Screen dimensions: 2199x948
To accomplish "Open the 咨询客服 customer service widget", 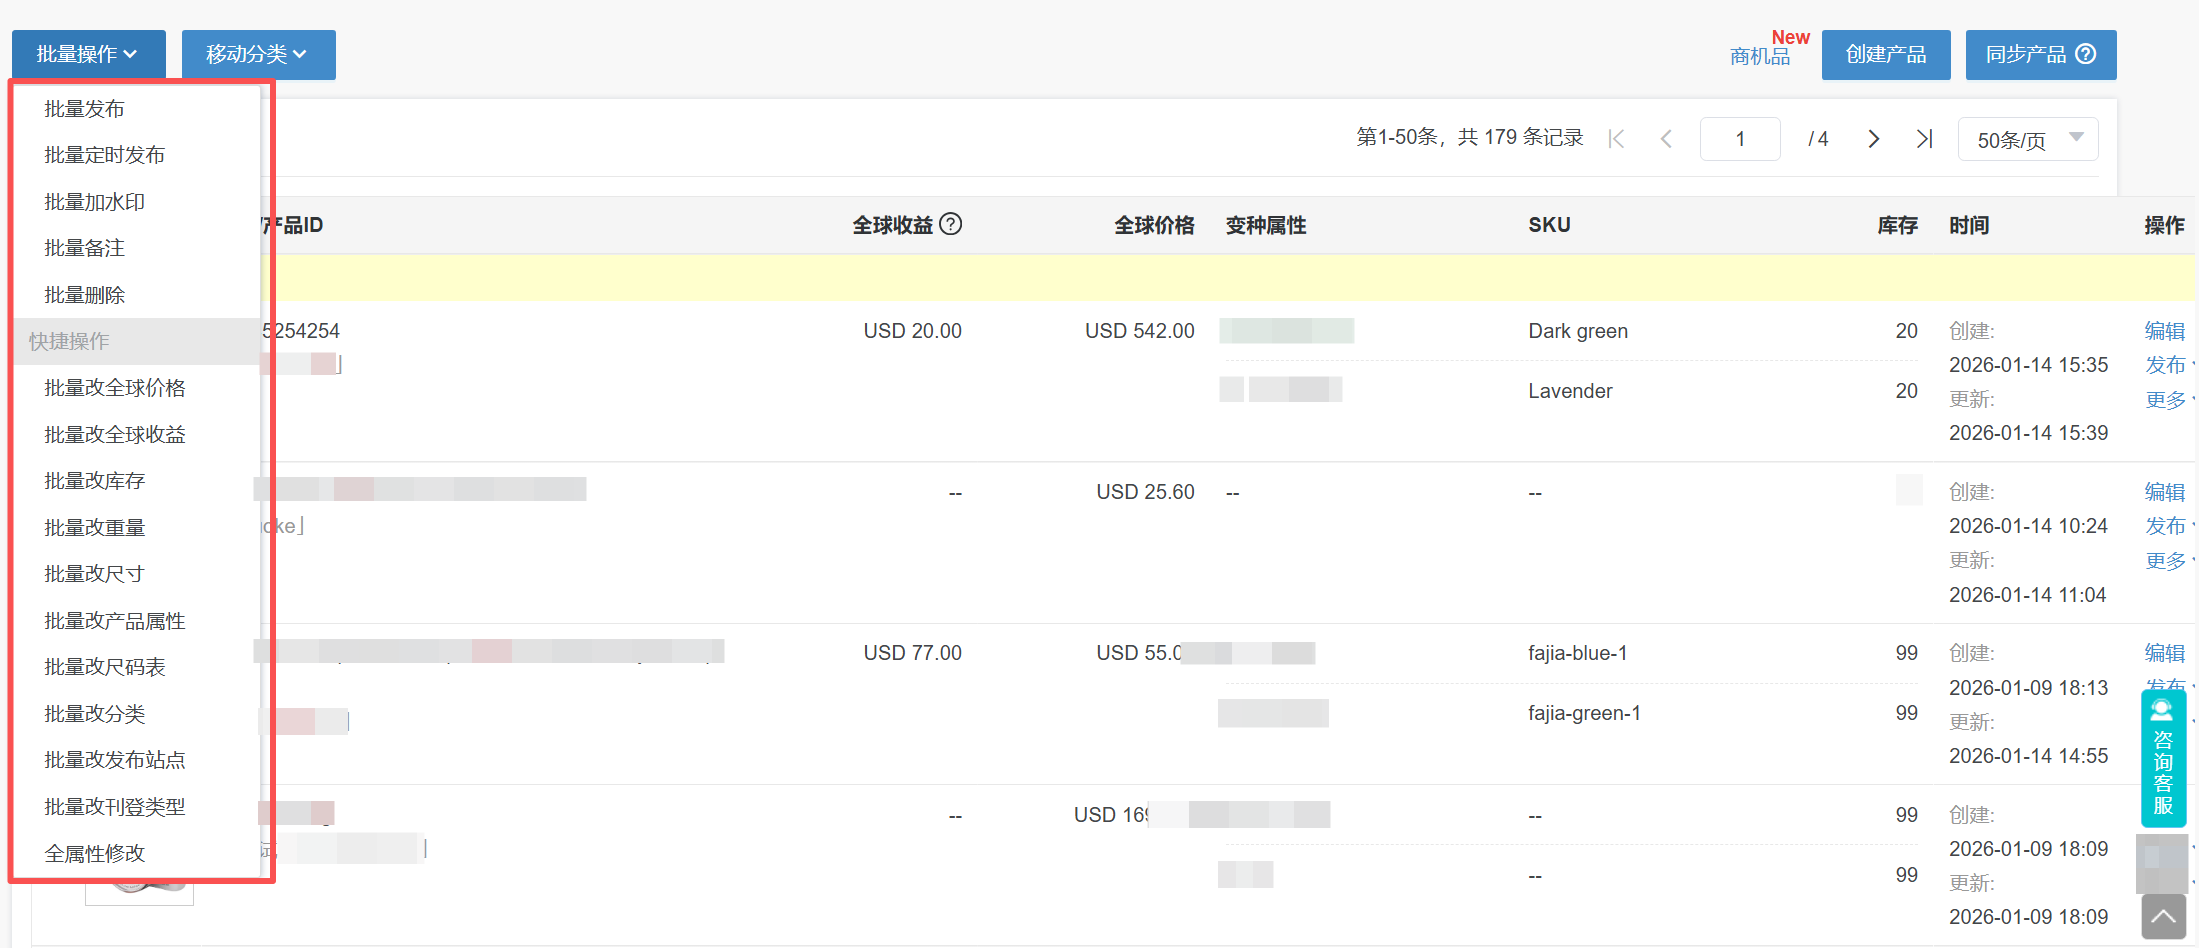I will click(2163, 758).
